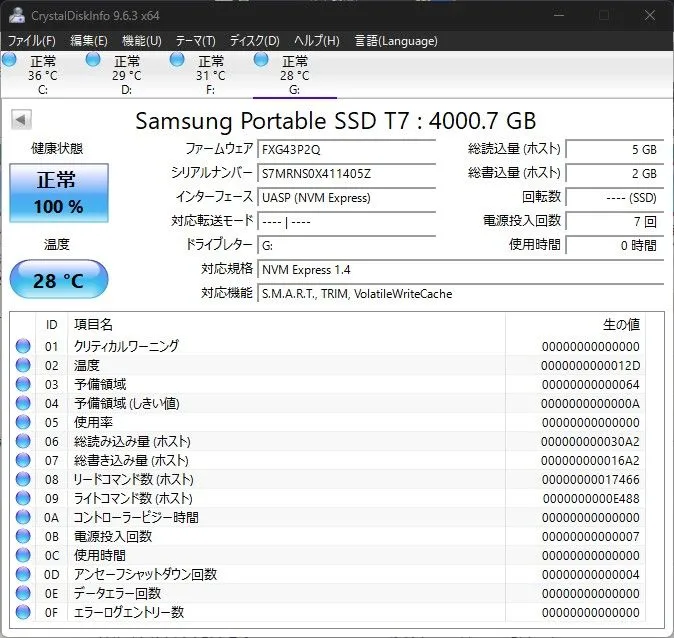The height and width of the screenshot is (638, 674).
Task: Select the C: drive status orb
Action: pyautogui.click(x=10, y=60)
